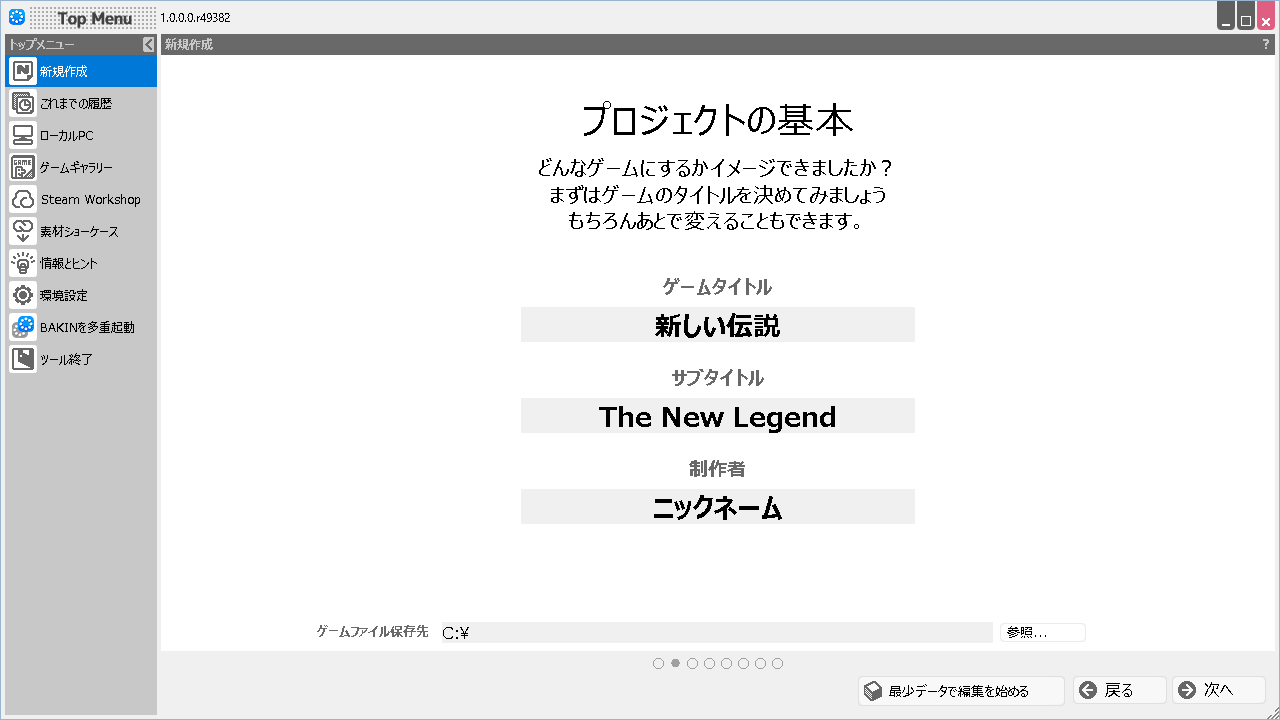The height and width of the screenshot is (720, 1280).
Task: Edit the subtitle field The New Legend
Action: (x=717, y=416)
